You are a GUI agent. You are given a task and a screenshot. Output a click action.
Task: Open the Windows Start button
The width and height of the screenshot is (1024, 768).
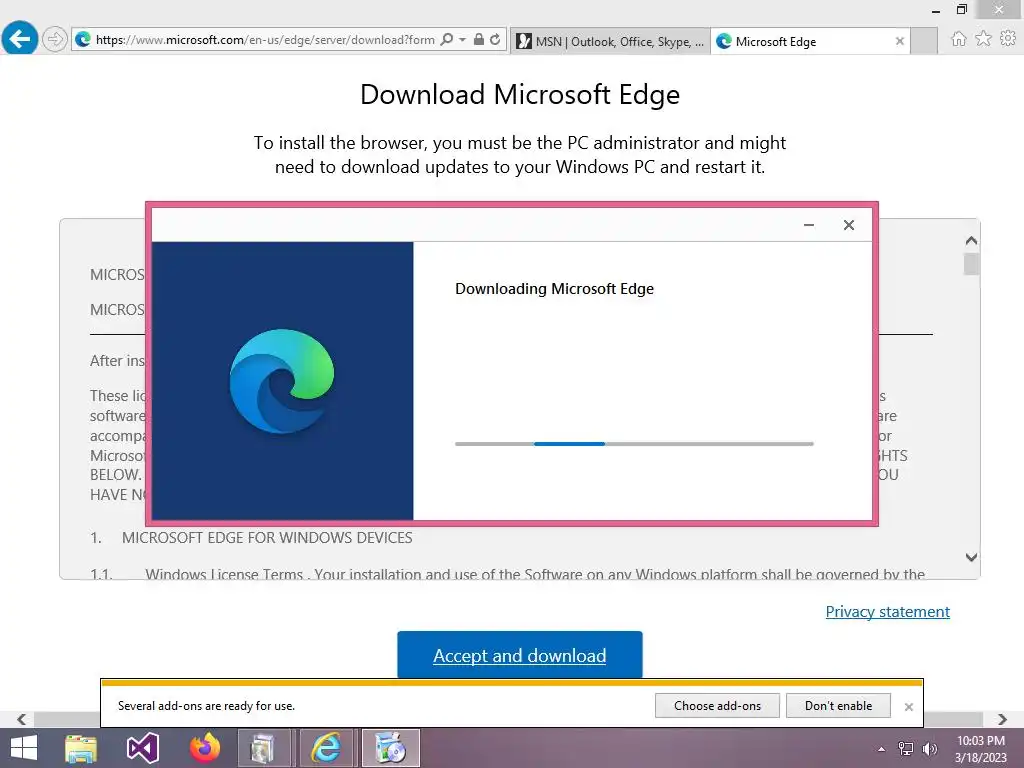click(24, 748)
